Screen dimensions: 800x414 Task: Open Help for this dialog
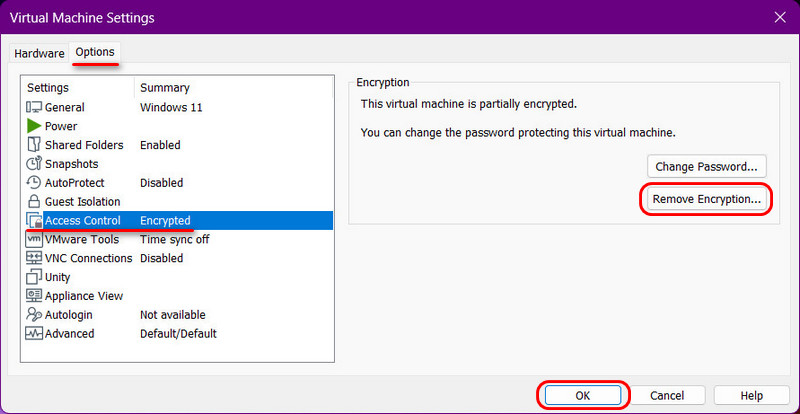pyautogui.click(x=752, y=396)
